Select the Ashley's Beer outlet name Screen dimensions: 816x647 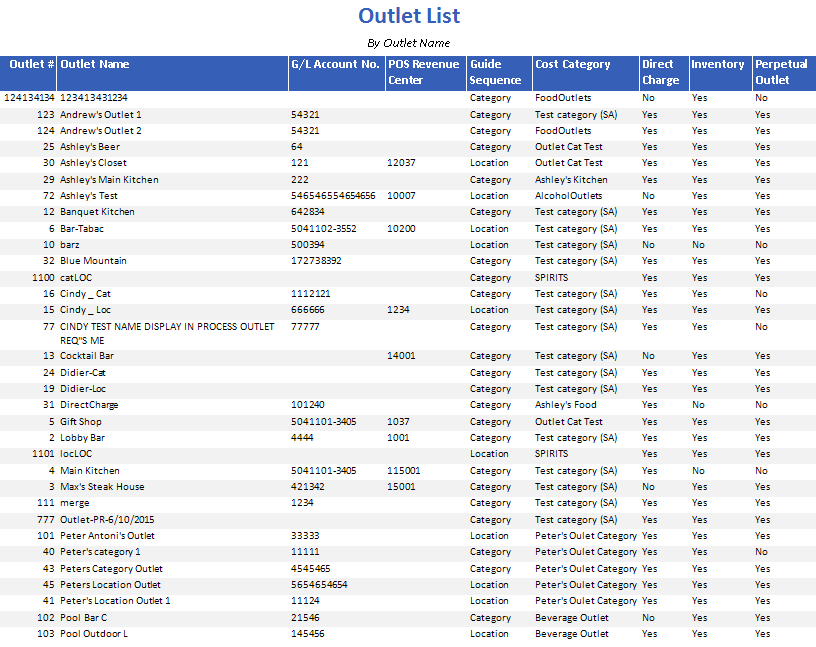(90, 147)
